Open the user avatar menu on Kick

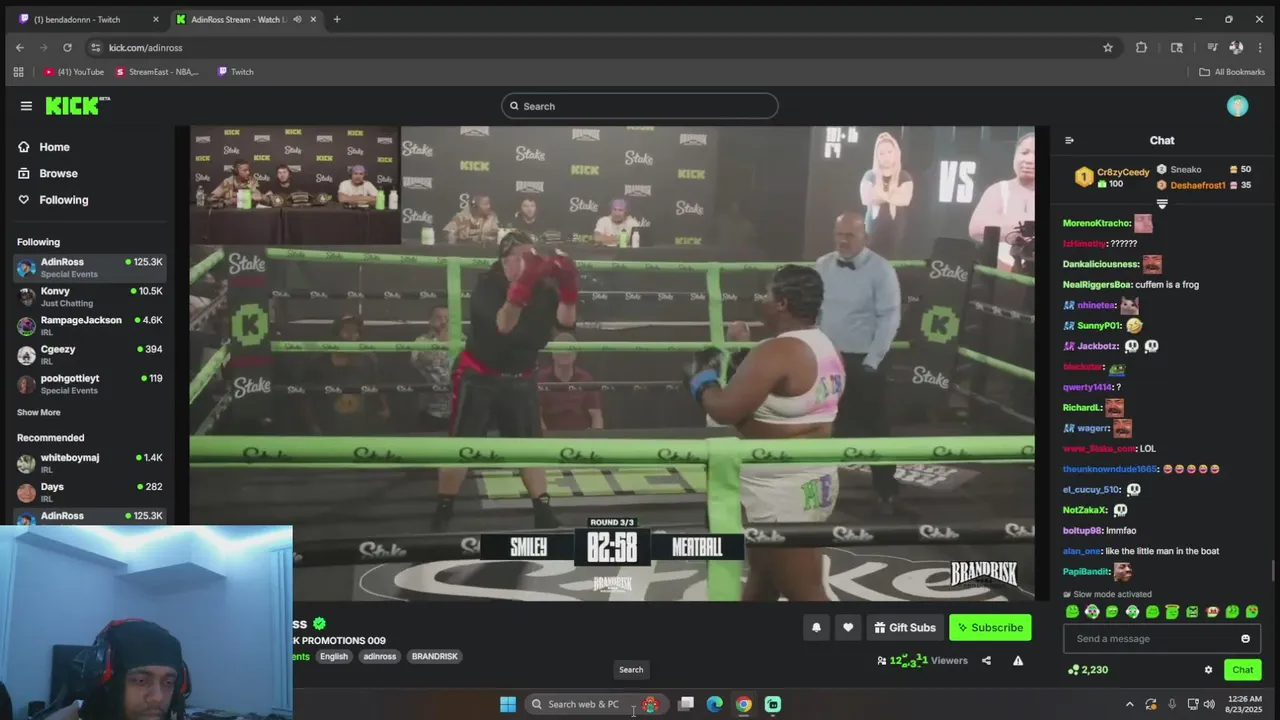(1237, 106)
